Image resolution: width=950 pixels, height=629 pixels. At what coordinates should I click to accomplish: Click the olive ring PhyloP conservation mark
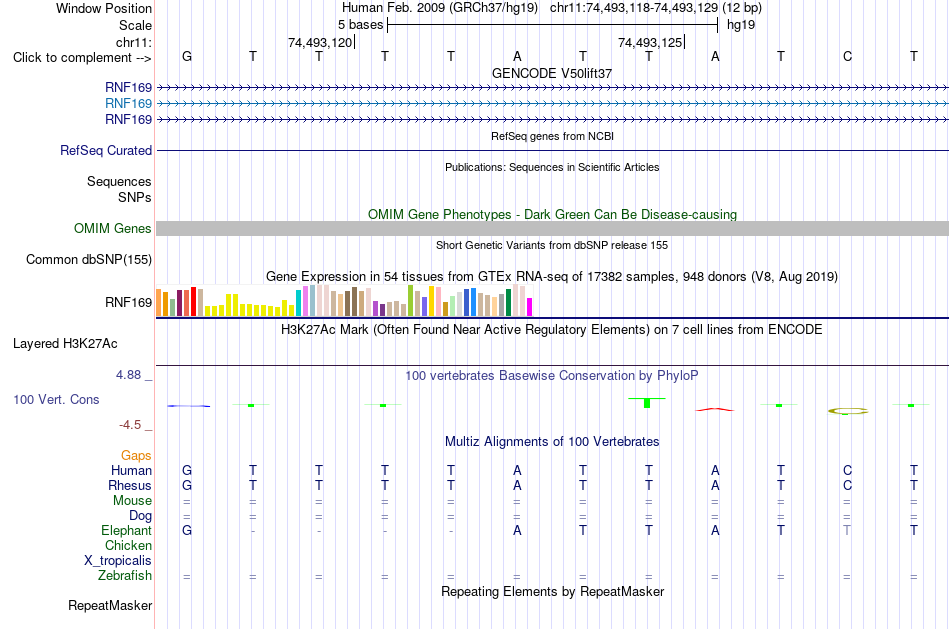(x=848, y=411)
